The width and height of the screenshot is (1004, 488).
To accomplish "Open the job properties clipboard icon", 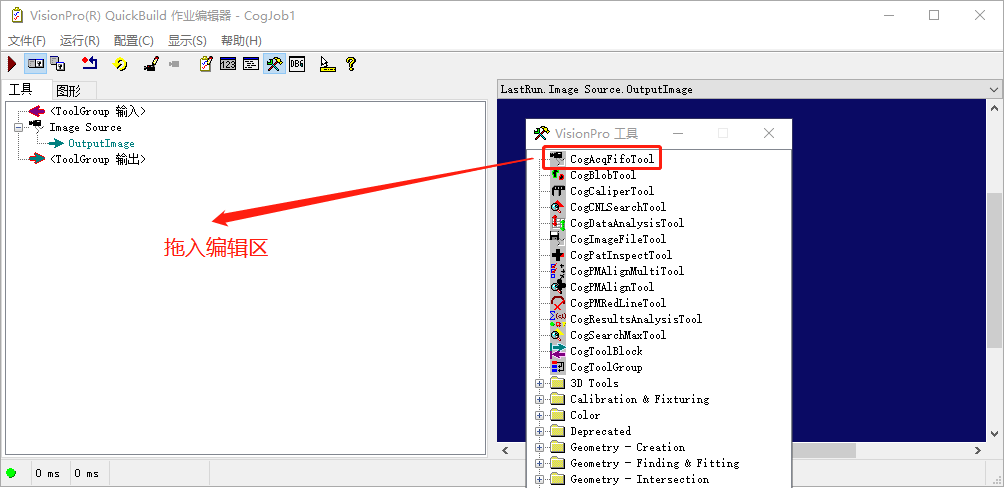I will coord(206,64).
